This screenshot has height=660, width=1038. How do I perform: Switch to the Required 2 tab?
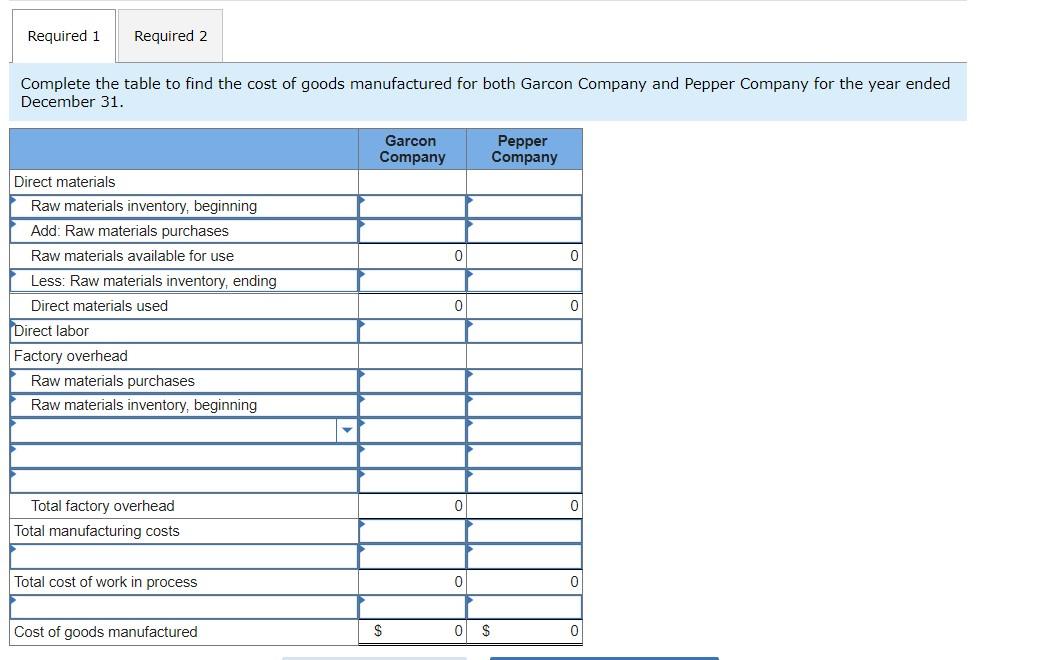[170, 35]
